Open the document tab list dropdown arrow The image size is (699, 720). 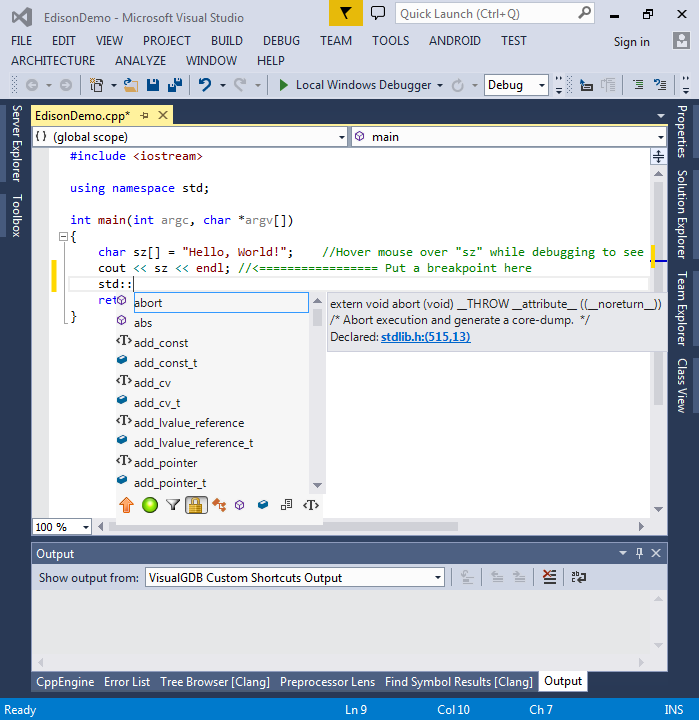(x=660, y=116)
